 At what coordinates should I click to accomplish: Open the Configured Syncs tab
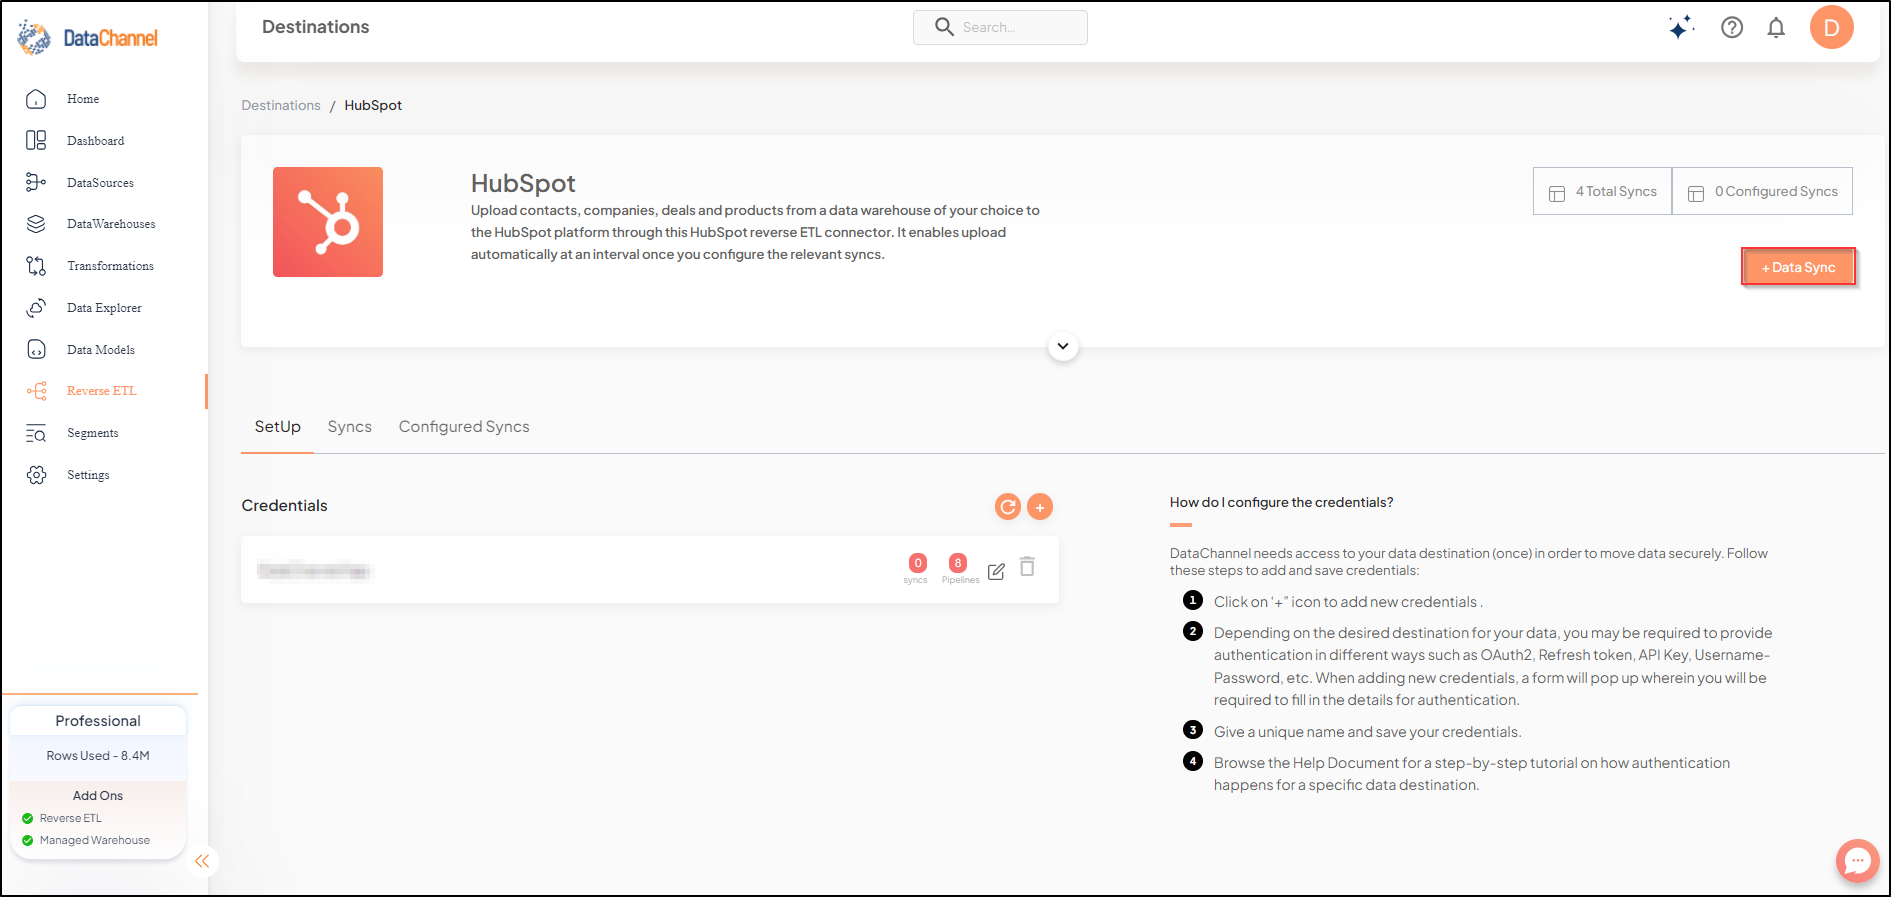[x=464, y=427]
